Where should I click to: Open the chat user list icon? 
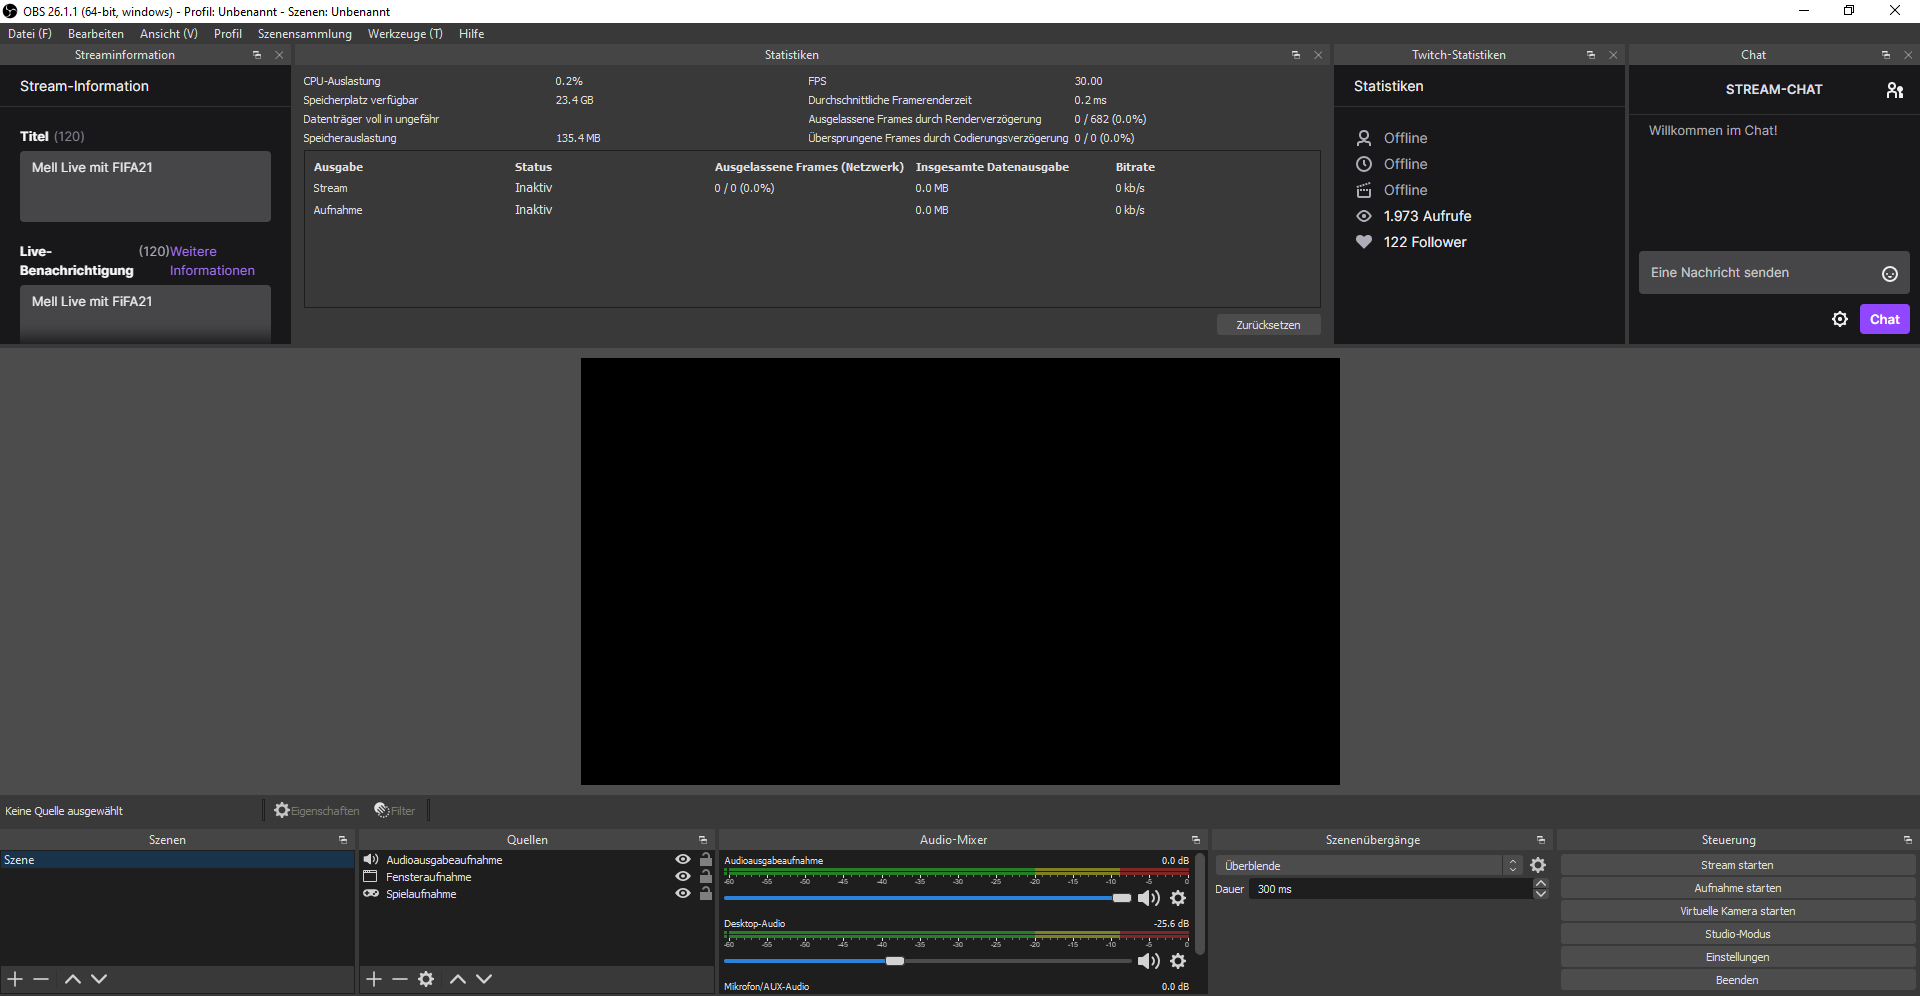coord(1894,90)
